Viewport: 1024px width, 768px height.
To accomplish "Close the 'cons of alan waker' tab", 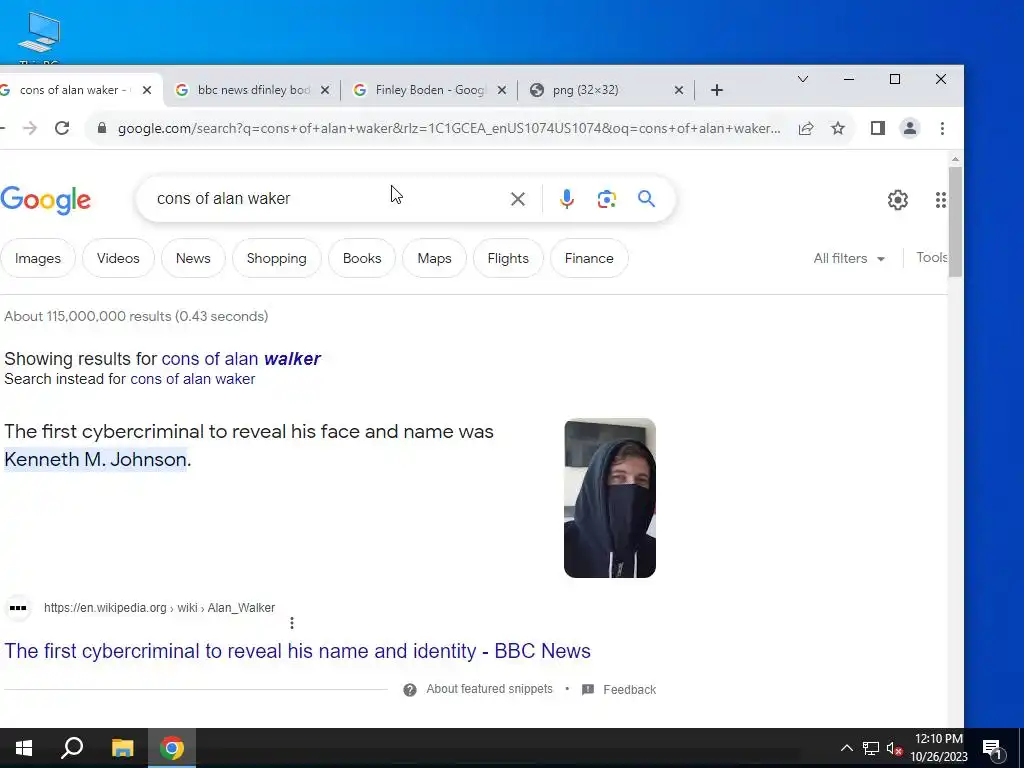I will pyautogui.click(x=147, y=90).
